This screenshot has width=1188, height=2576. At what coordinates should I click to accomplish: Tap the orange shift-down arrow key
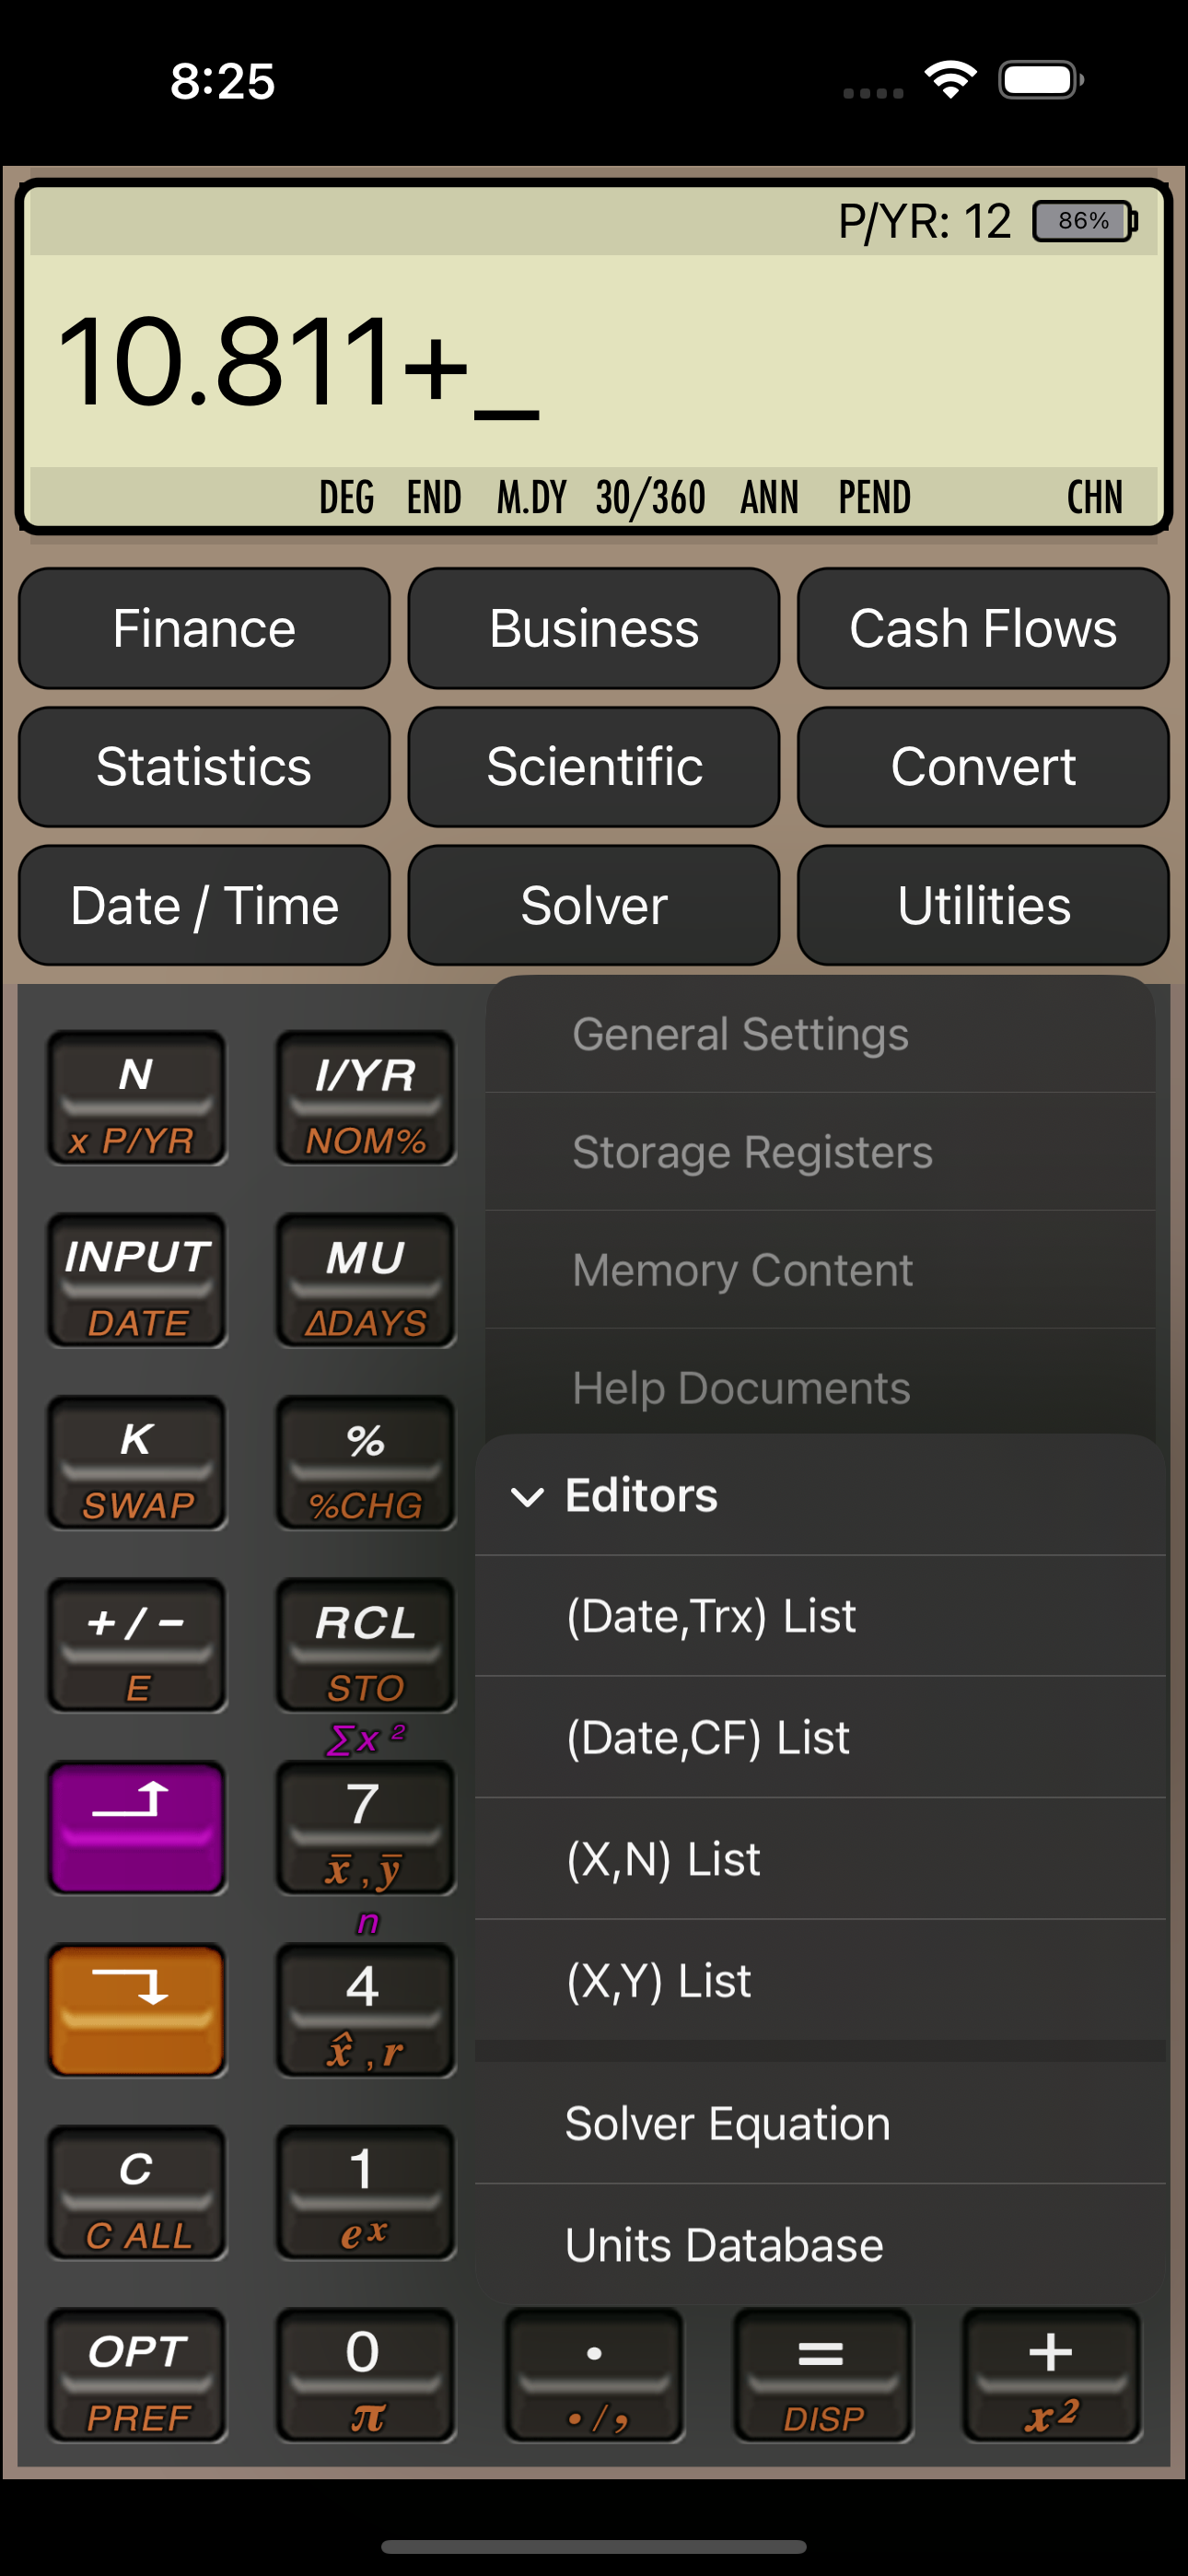[137, 2010]
